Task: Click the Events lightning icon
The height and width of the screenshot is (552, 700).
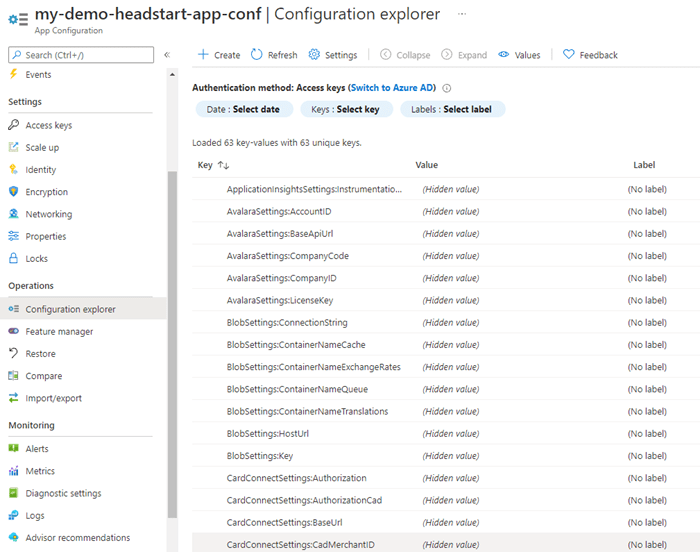Action: (x=13, y=74)
